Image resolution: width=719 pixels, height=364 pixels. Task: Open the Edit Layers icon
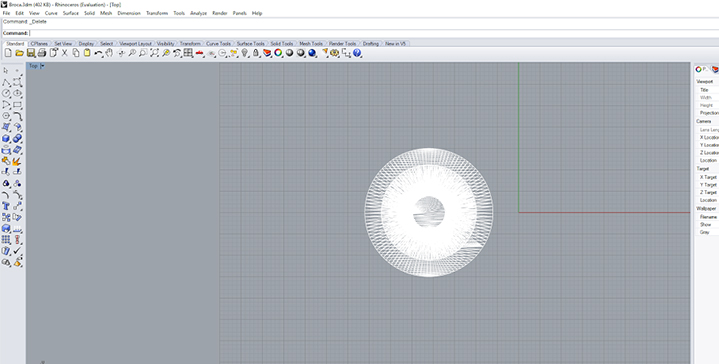click(x=267, y=53)
